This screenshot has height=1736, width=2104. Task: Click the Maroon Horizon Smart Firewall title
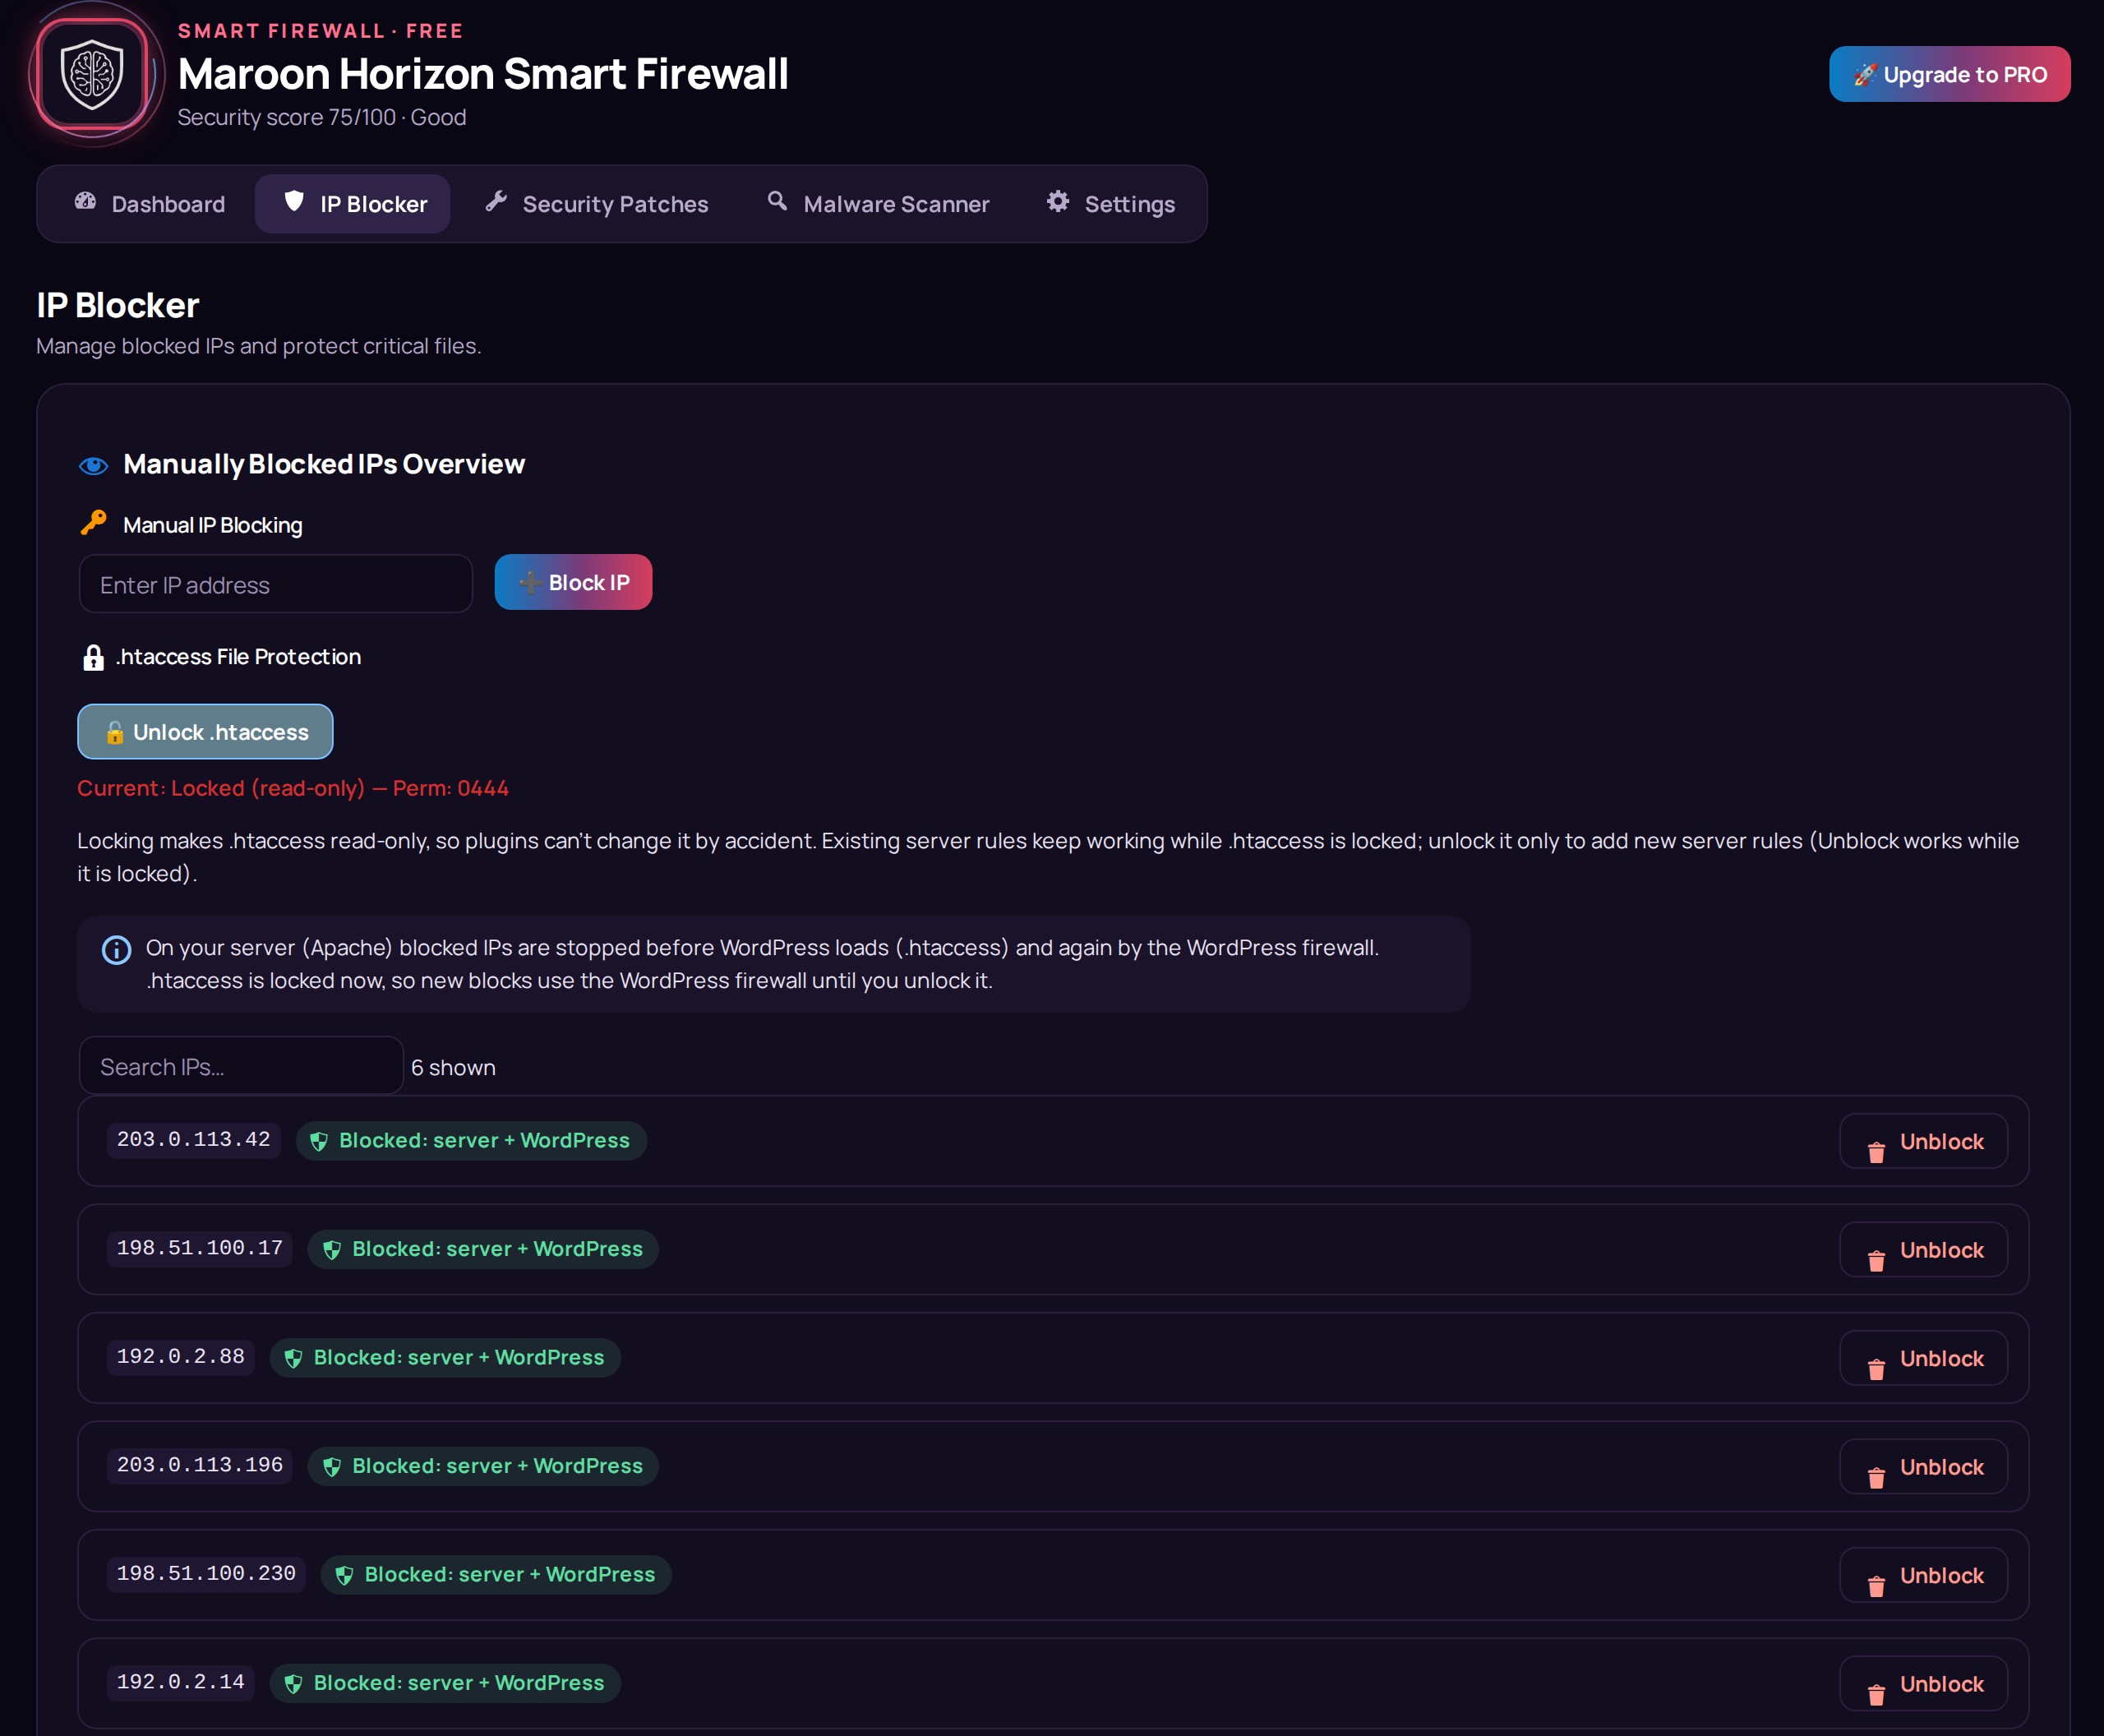pyautogui.click(x=483, y=74)
